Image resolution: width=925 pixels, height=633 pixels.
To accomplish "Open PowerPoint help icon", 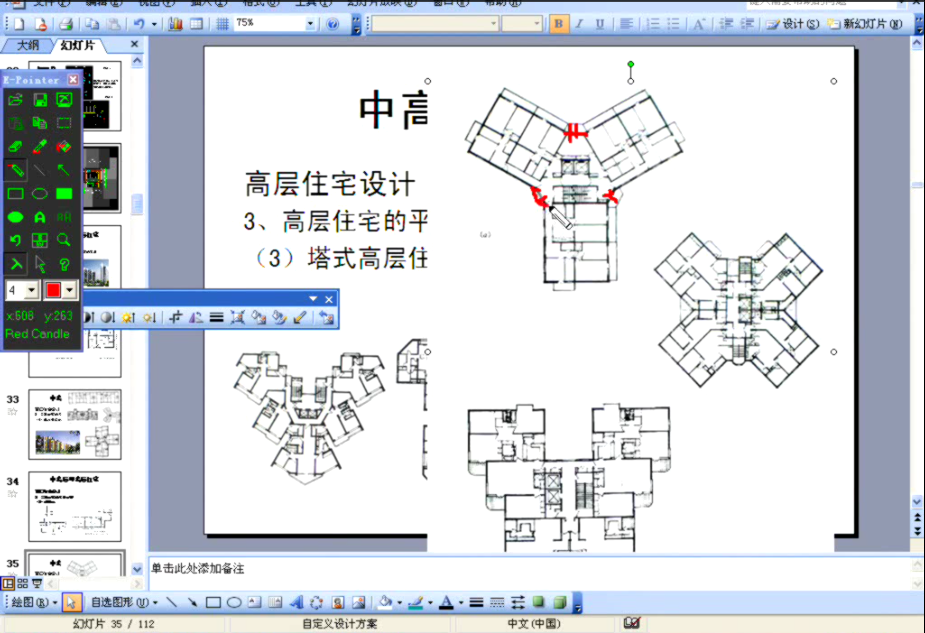I will click(x=333, y=24).
